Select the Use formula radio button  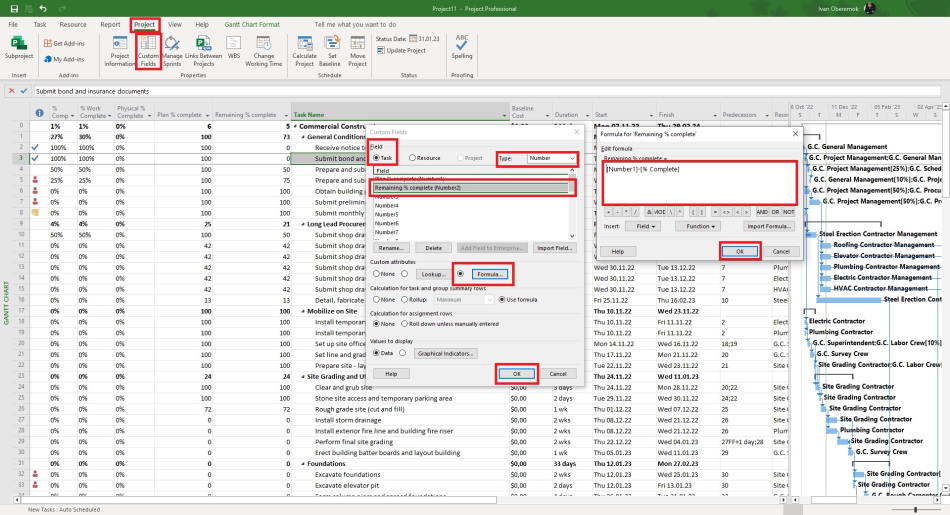click(x=502, y=299)
